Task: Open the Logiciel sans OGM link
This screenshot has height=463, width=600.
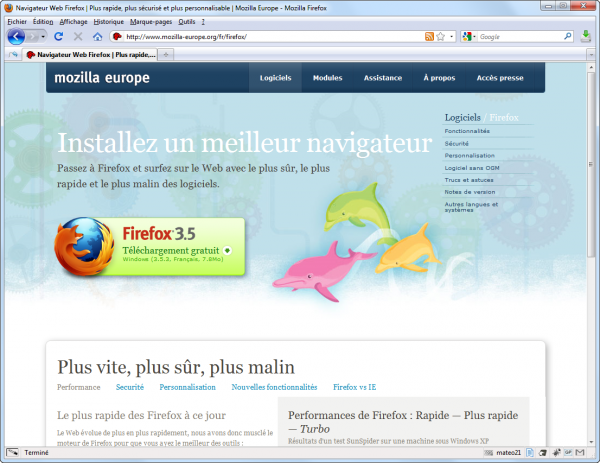Action: point(472,168)
